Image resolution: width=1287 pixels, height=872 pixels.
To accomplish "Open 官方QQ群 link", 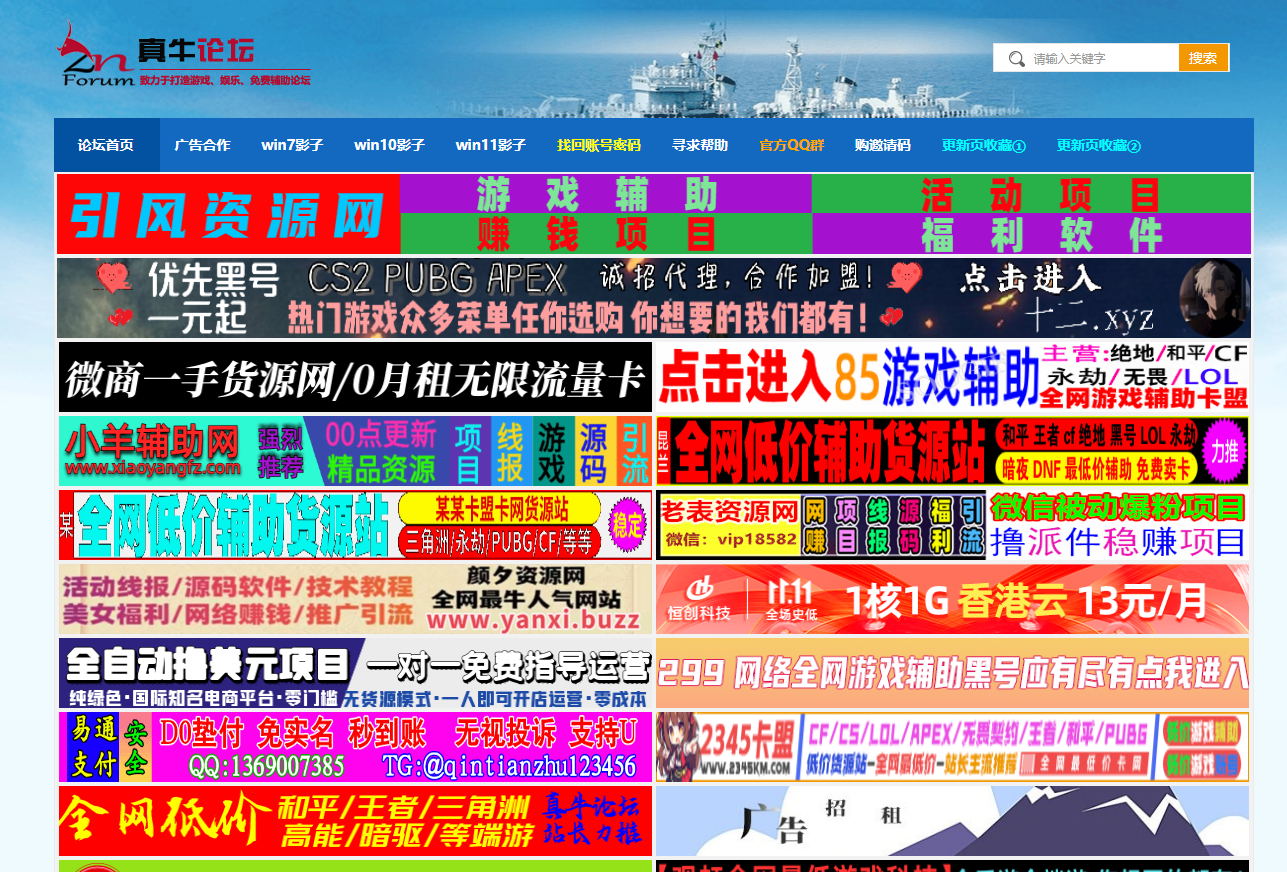I will click(791, 145).
